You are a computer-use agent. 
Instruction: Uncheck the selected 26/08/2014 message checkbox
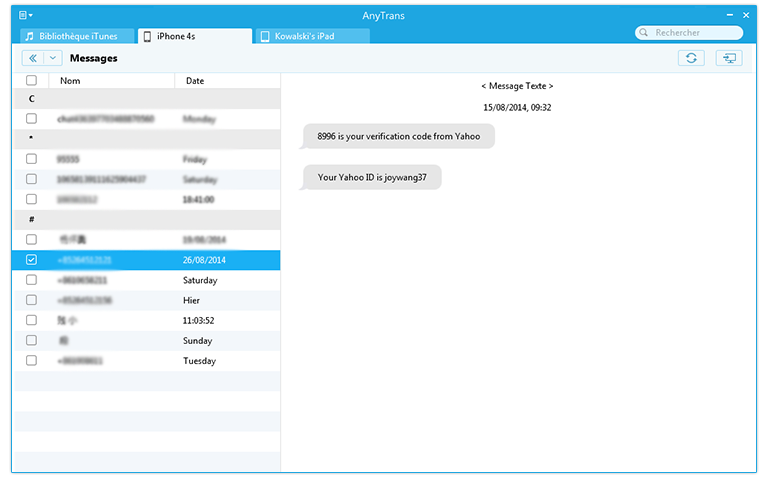(x=32, y=260)
